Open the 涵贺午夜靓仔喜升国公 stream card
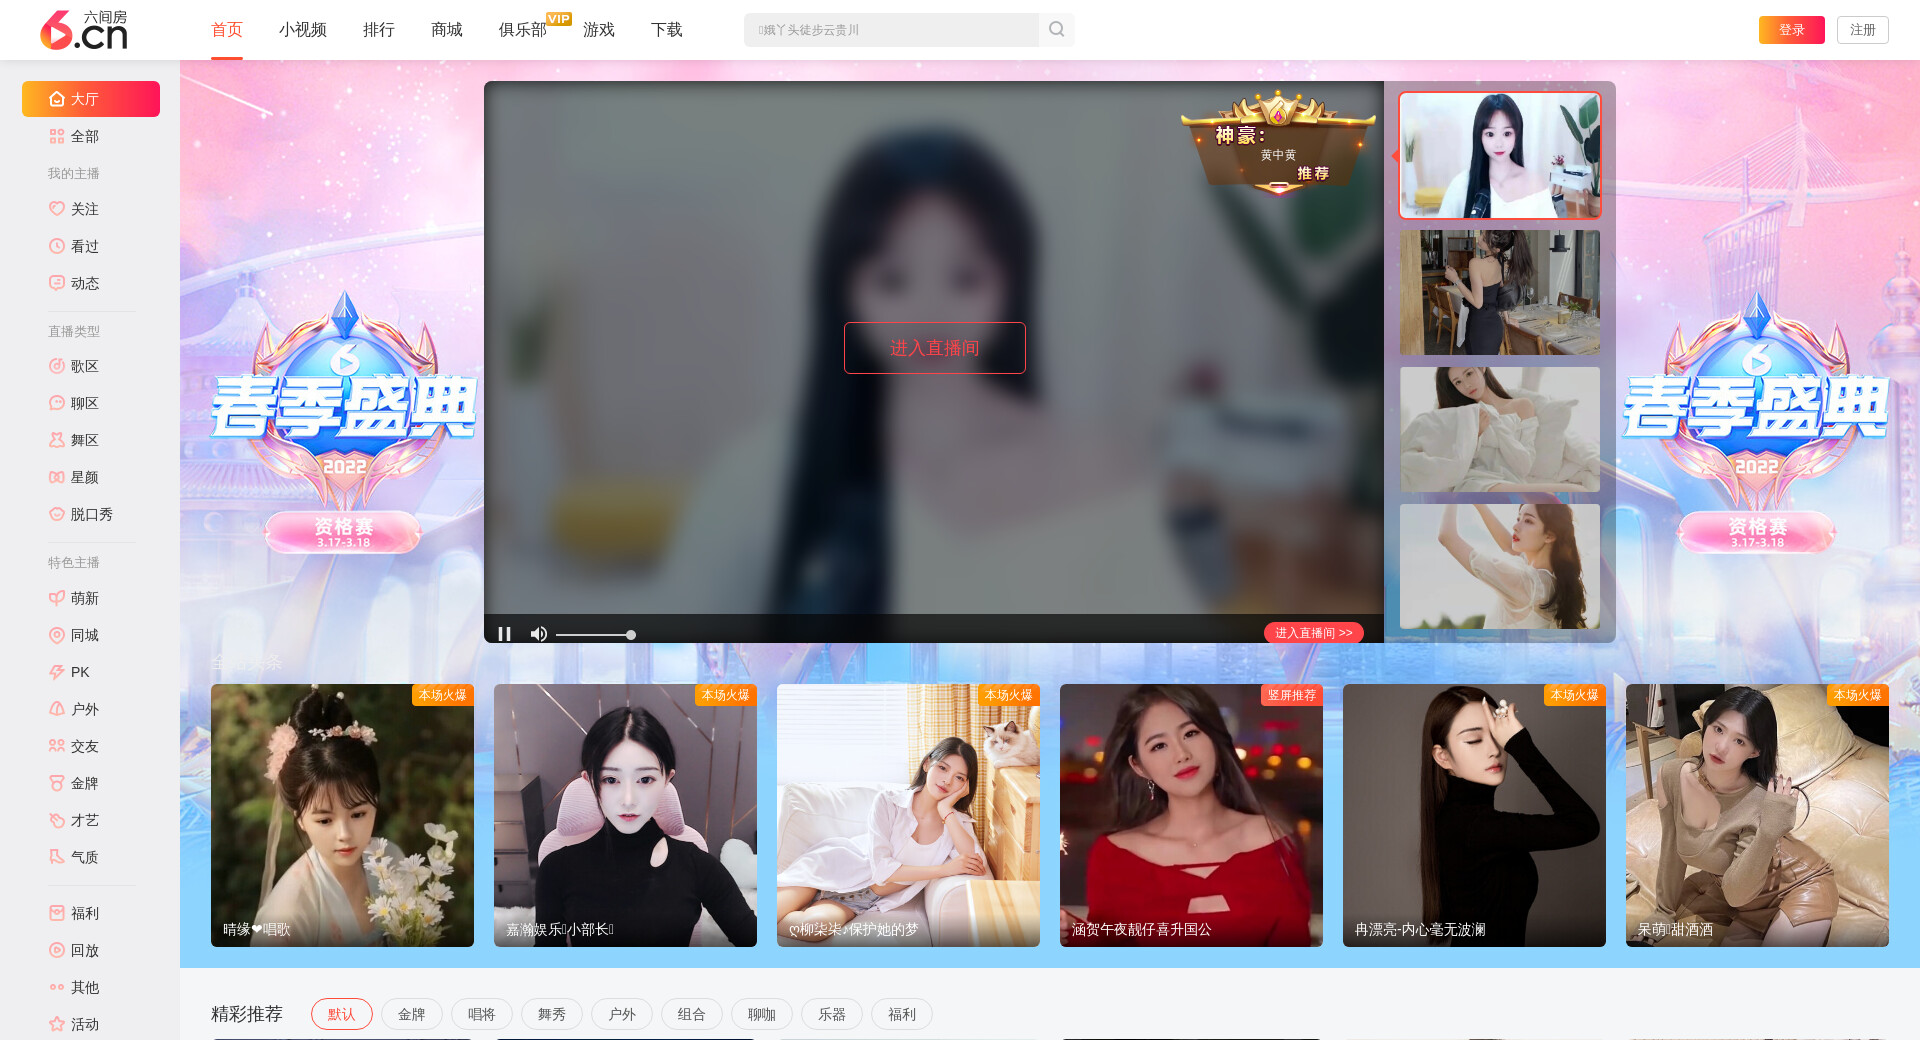 point(1191,815)
